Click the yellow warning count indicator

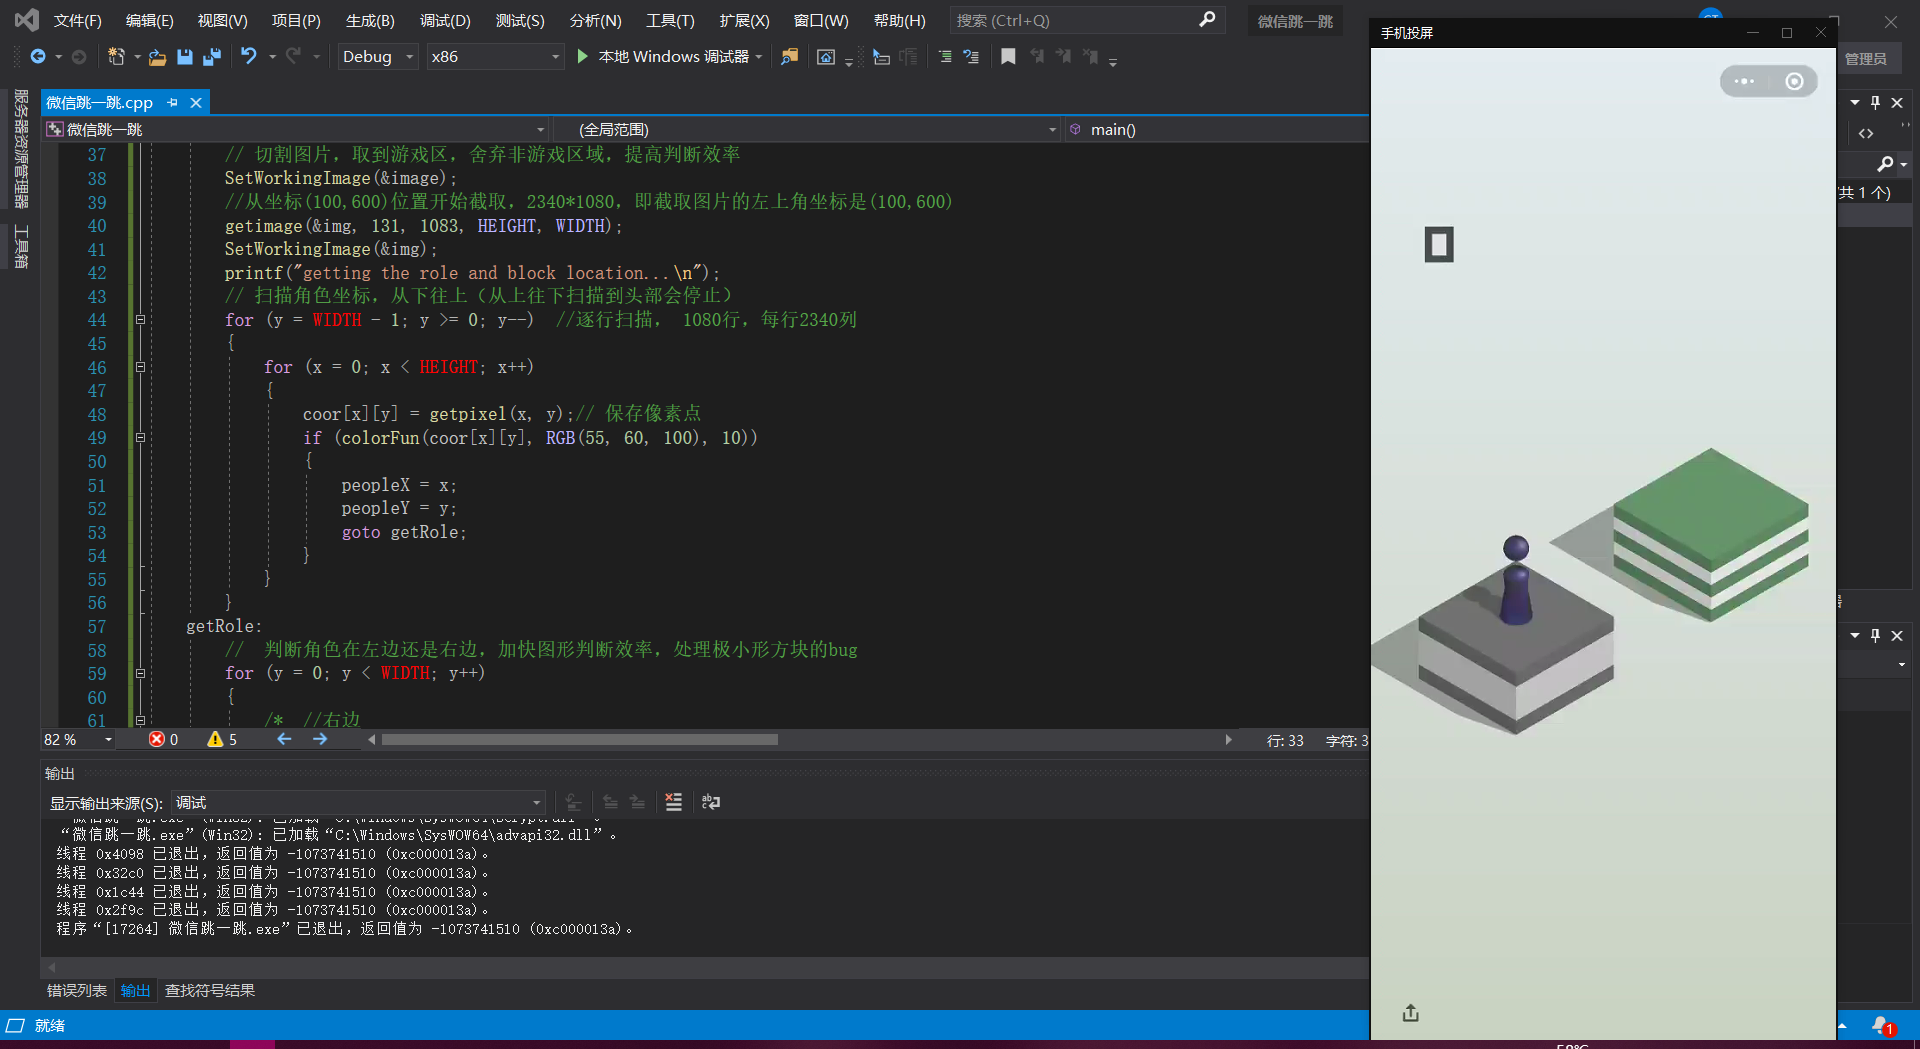pyautogui.click(x=222, y=739)
